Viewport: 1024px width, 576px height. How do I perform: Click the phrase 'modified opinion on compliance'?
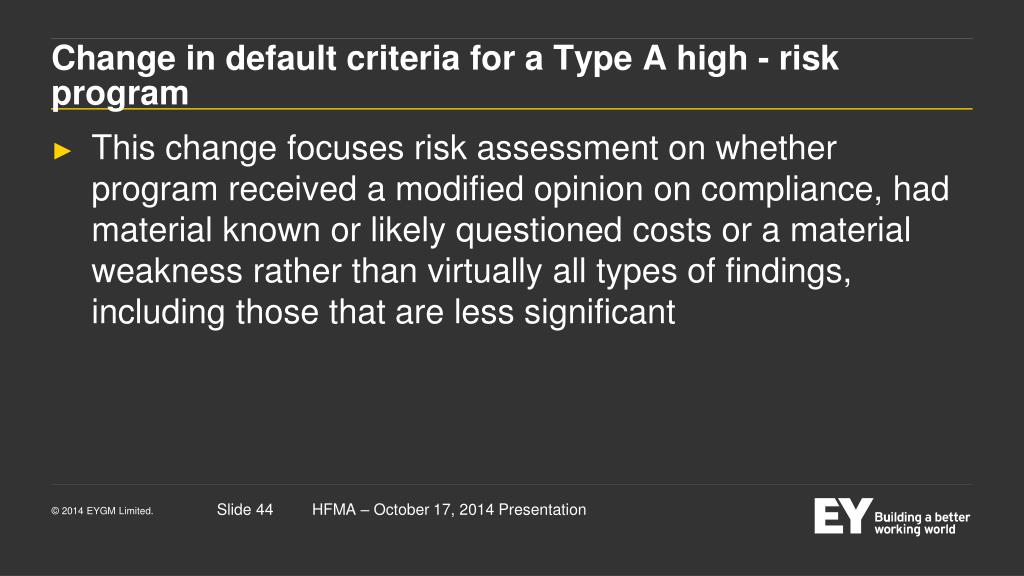pos(634,190)
